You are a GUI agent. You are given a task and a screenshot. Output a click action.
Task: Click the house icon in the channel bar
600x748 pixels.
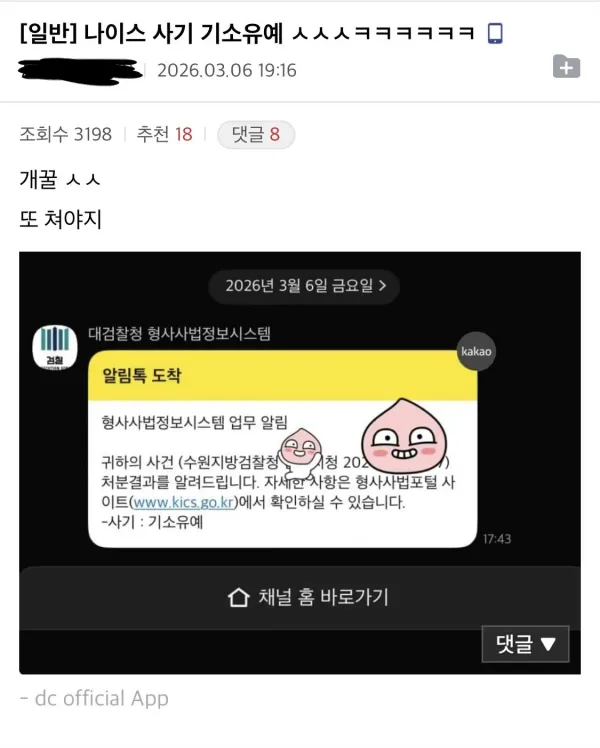238,597
